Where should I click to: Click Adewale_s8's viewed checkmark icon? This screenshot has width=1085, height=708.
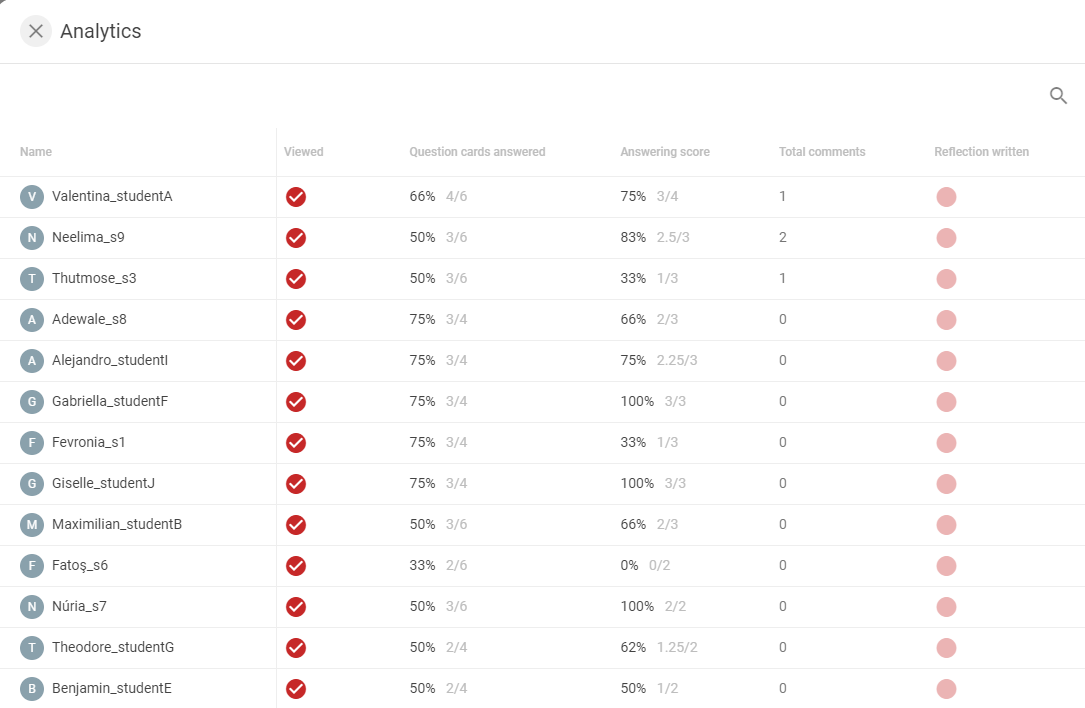click(296, 320)
